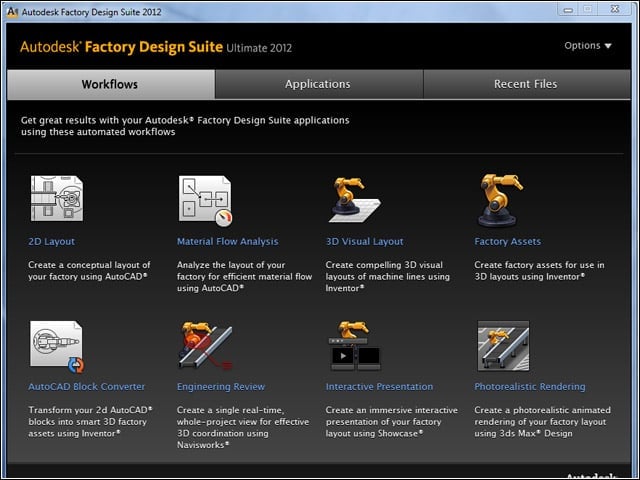Expand the Options dropdown menu
640x480 pixels.
click(588, 46)
